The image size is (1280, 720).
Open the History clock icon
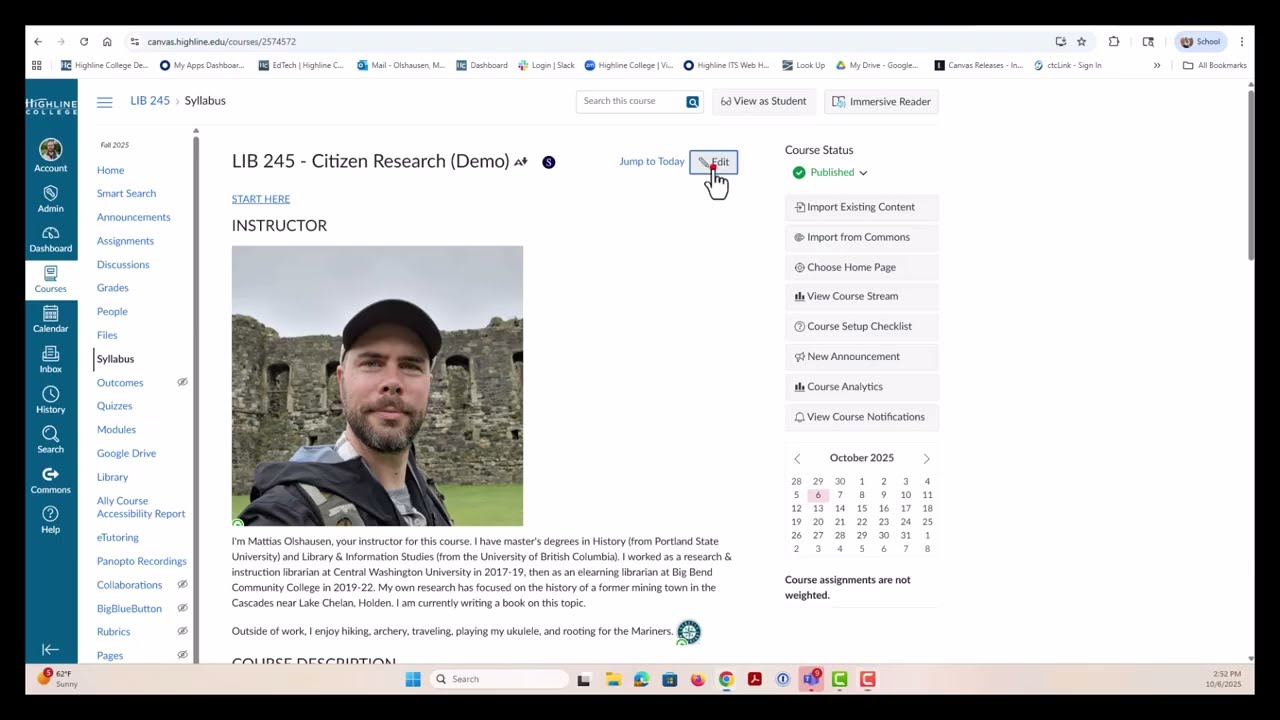51,400
